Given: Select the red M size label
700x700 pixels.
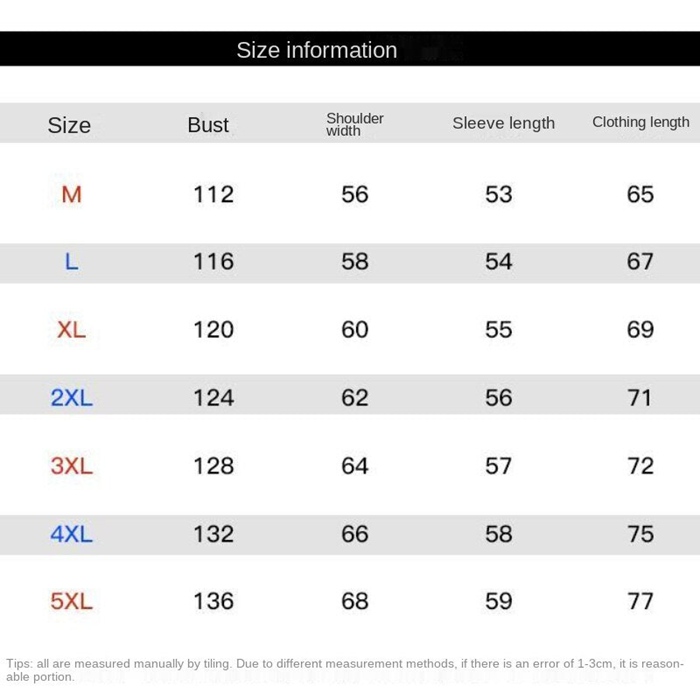Looking at the screenshot, I should pyautogui.click(x=71, y=195).
